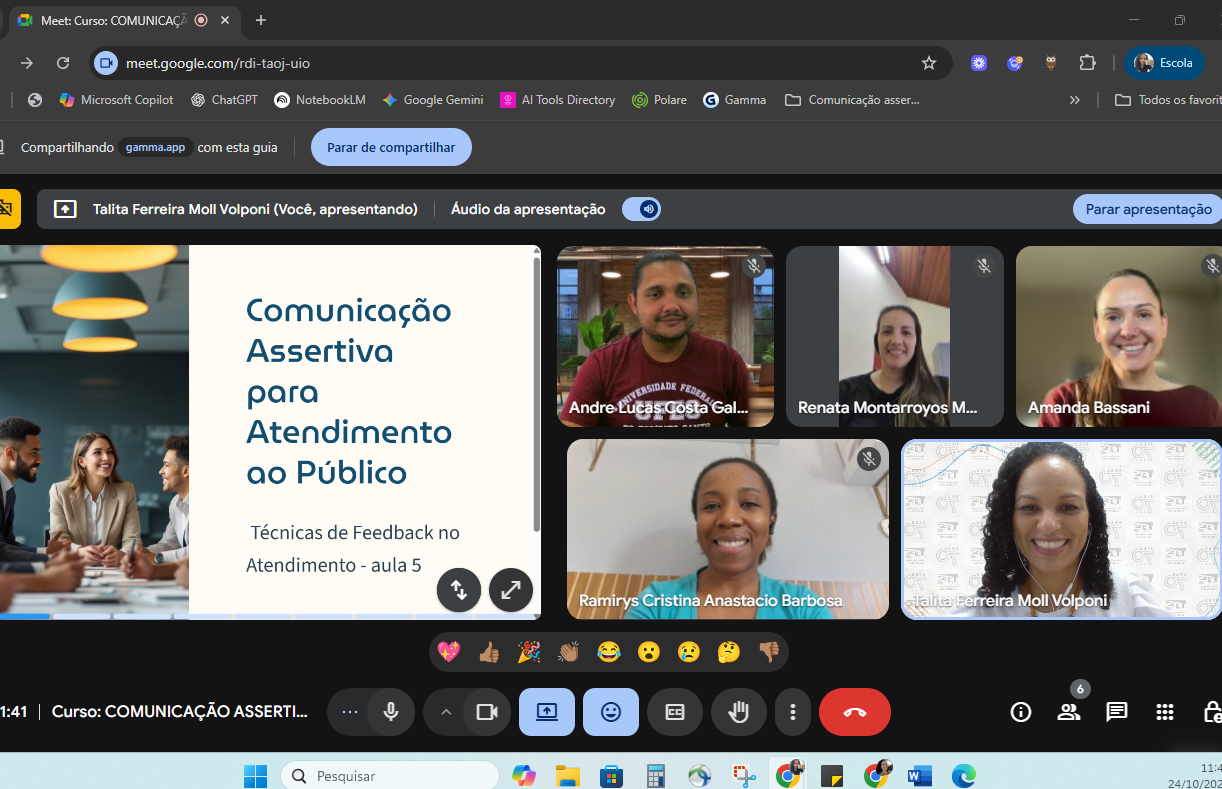Image resolution: width=1222 pixels, height=789 pixels.
Task: Click the Windows taskbar Pesquisar search box
Action: click(x=390, y=776)
